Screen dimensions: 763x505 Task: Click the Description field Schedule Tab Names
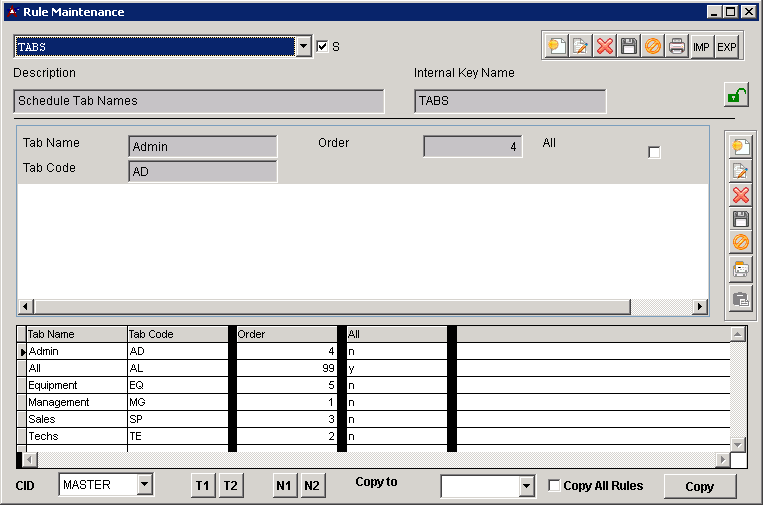[199, 101]
